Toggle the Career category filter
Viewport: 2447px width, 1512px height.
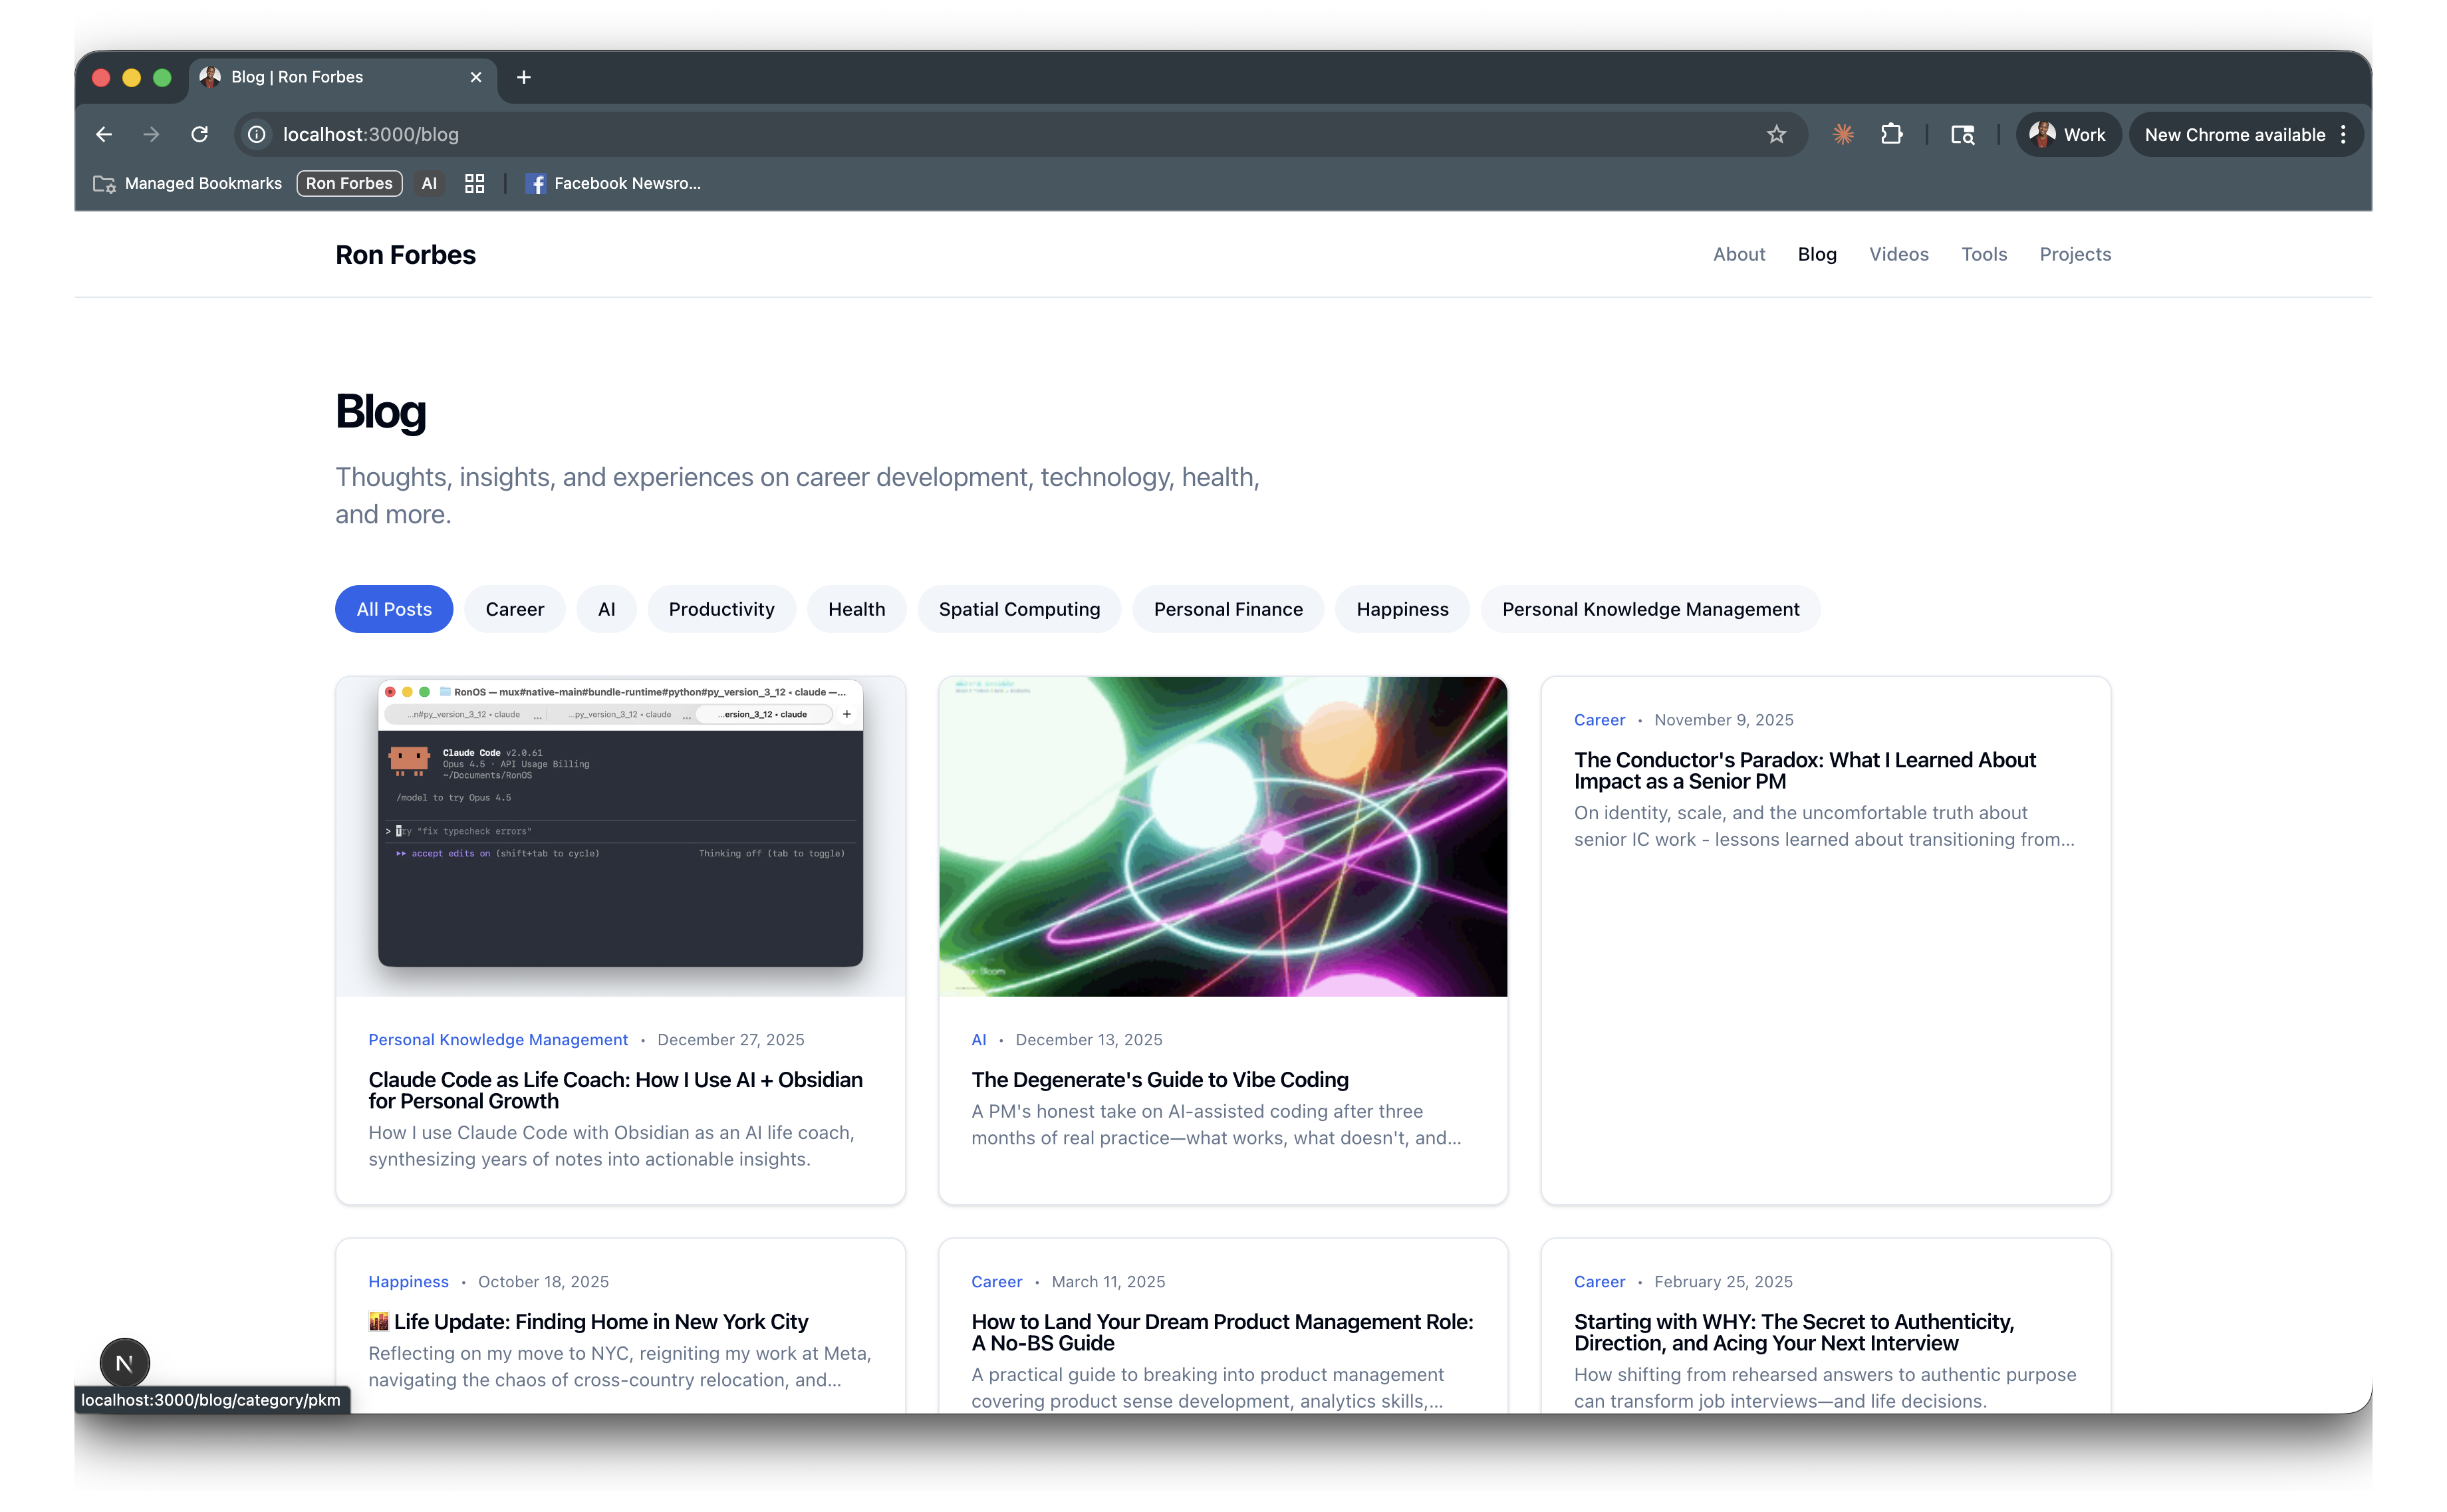(x=514, y=609)
